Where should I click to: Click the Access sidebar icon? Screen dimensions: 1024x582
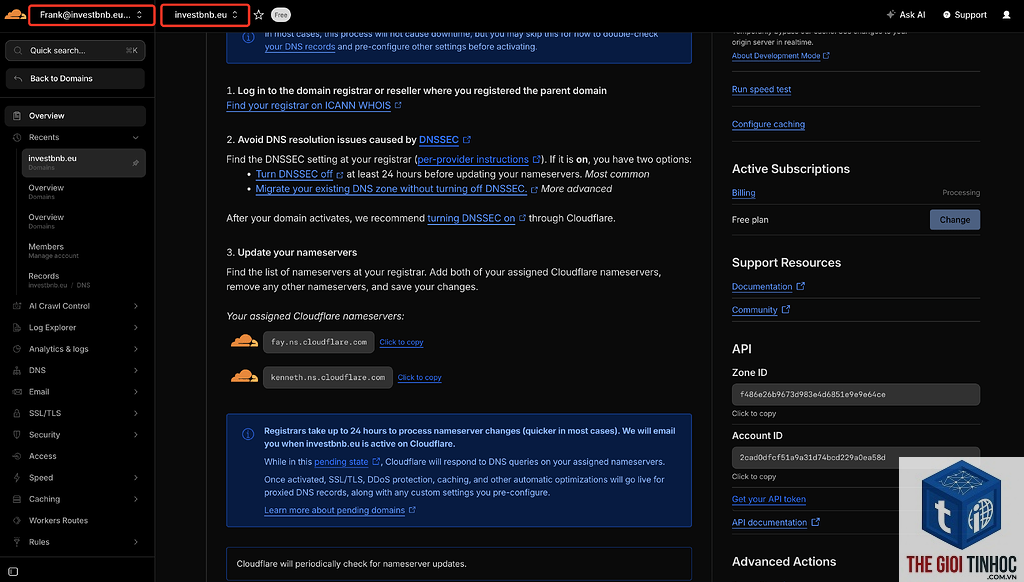tap(17, 457)
